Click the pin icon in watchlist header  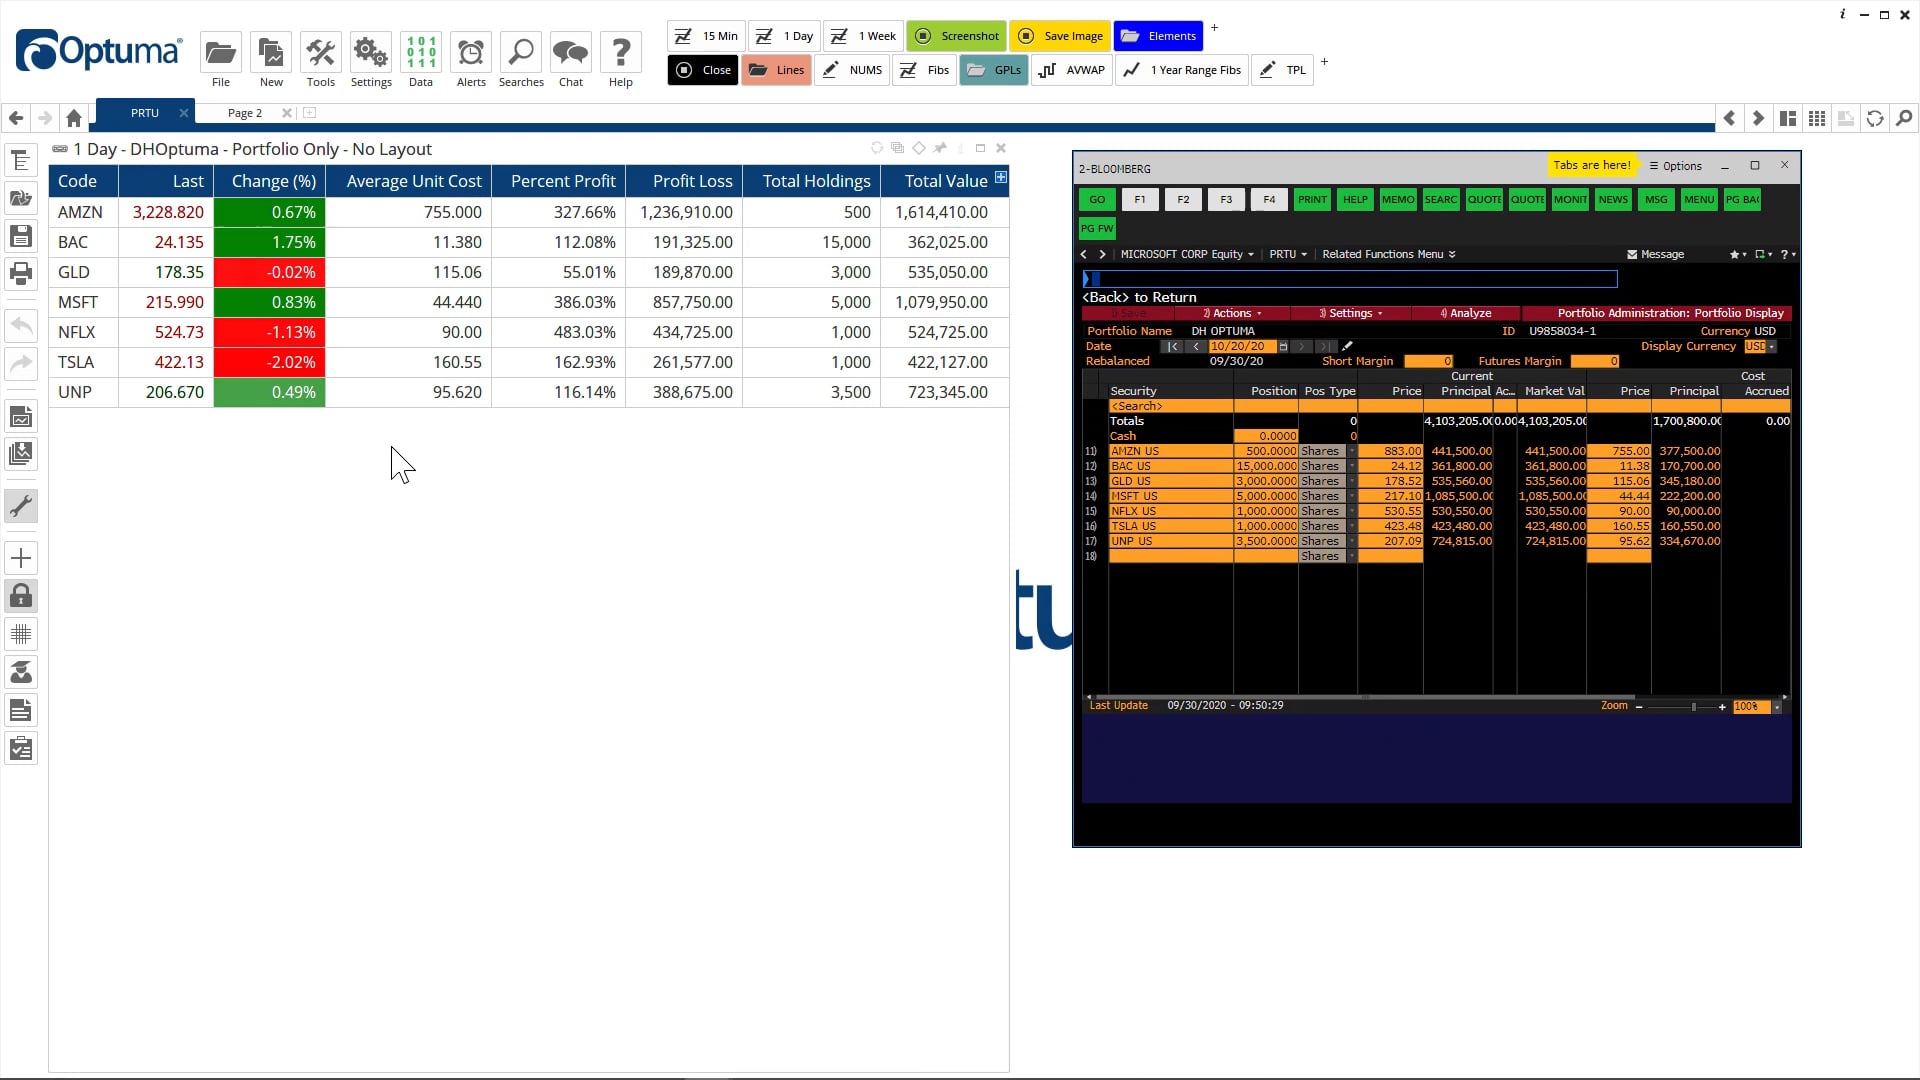(940, 148)
